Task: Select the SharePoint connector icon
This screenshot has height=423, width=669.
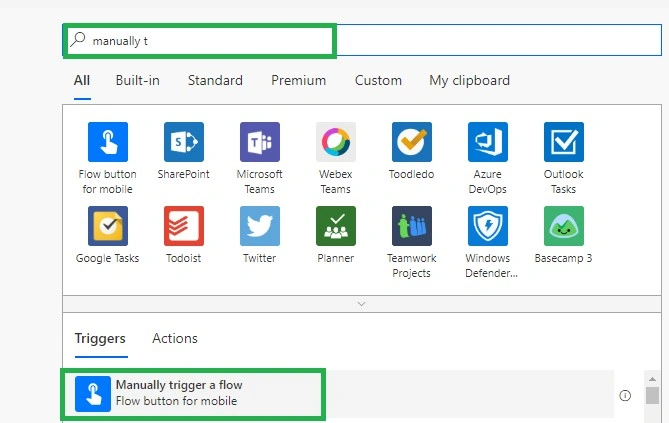Action: (184, 142)
